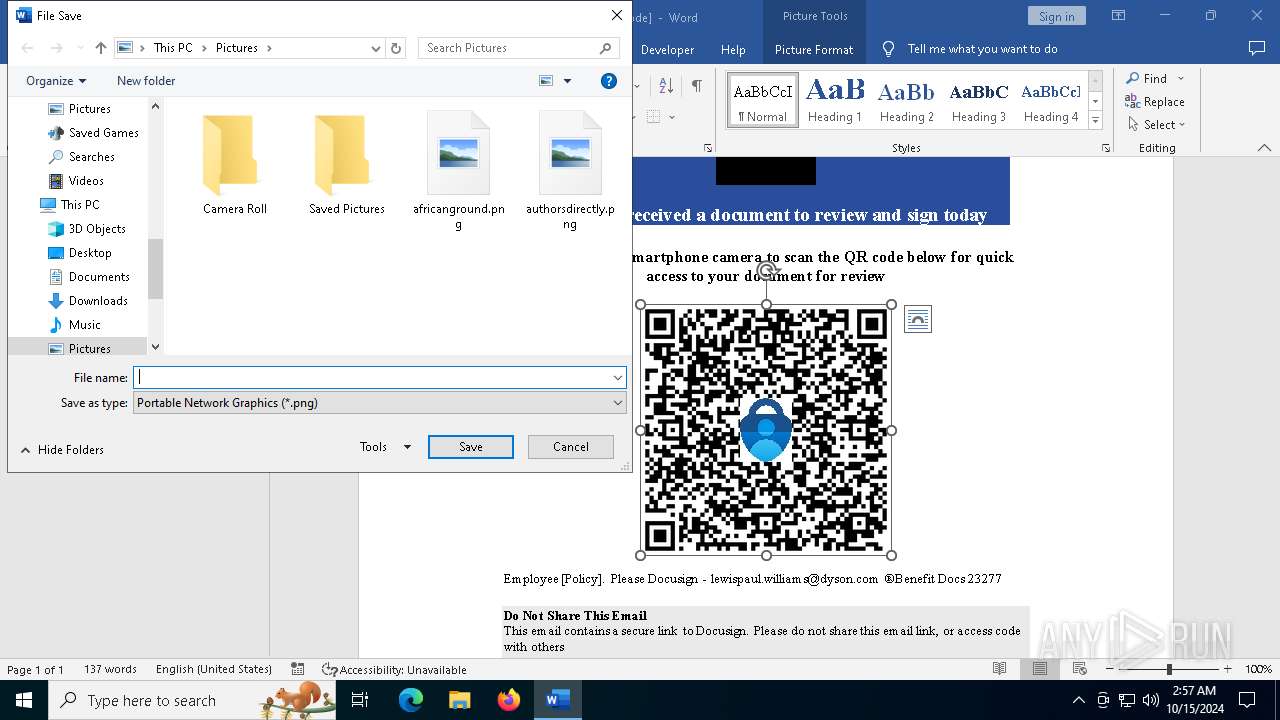Click the Find icon in Editing group
Image resolution: width=1280 pixels, height=720 pixels.
(1133, 79)
